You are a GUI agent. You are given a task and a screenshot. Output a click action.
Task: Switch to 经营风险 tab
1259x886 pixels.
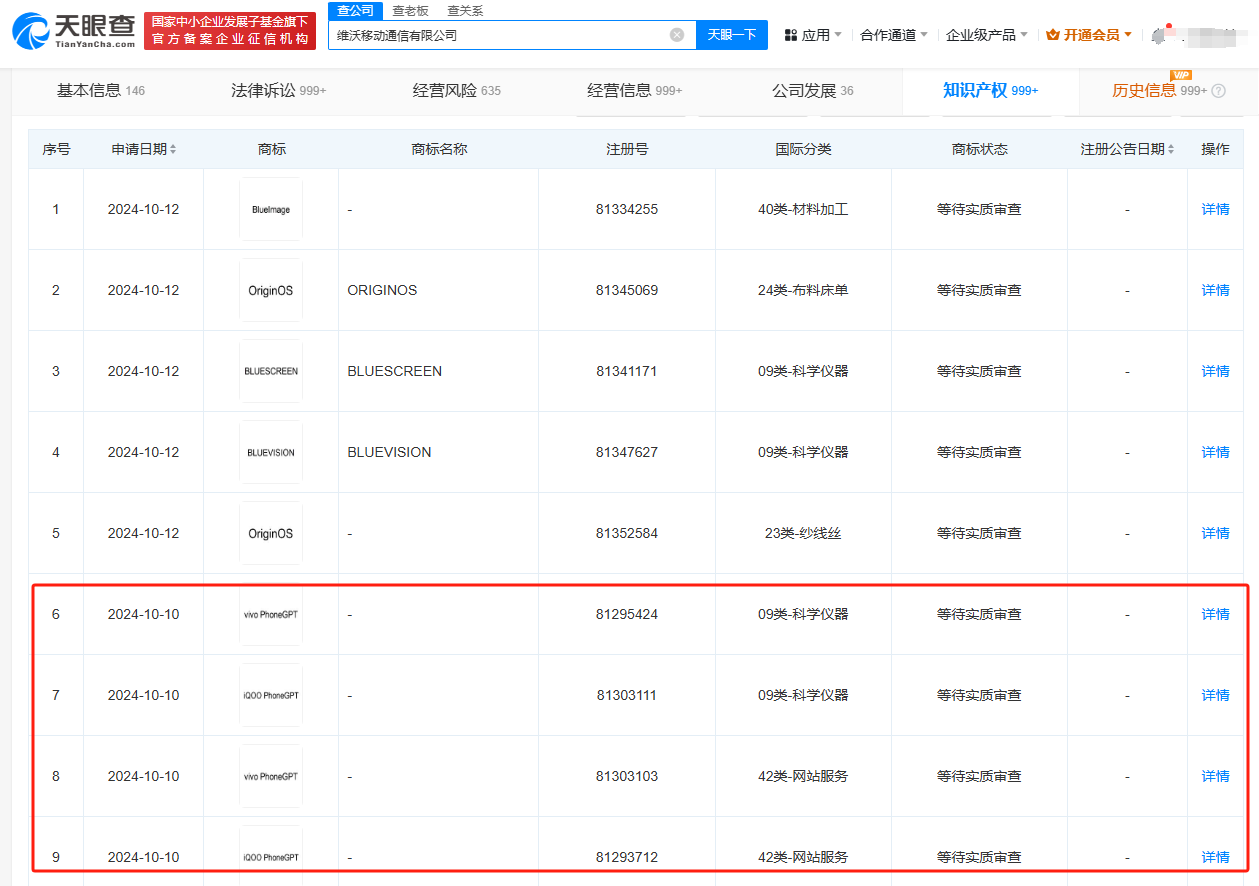pyautogui.click(x=457, y=91)
